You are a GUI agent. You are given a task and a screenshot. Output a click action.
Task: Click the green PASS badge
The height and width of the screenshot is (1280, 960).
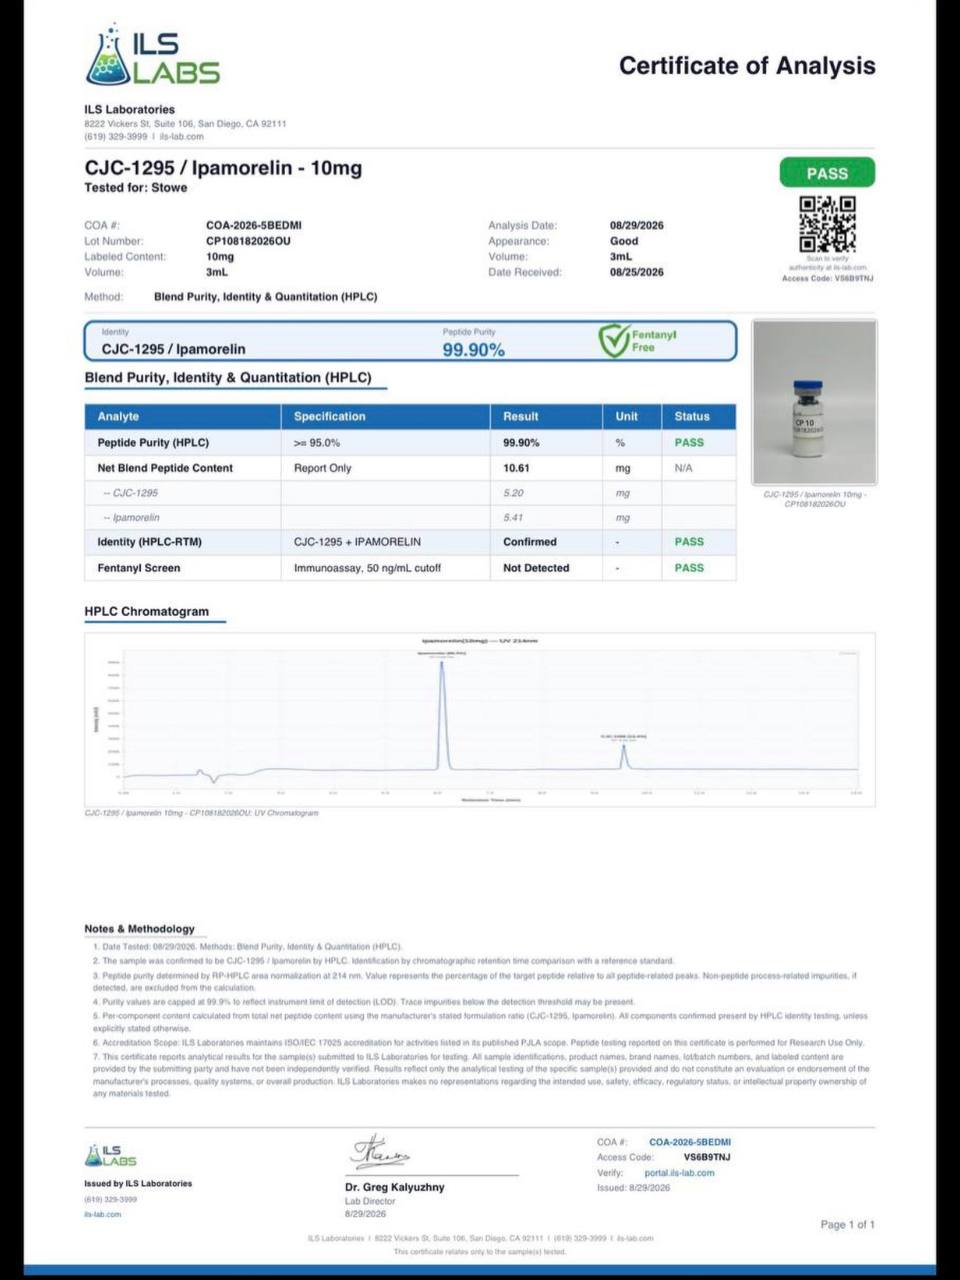[x=827, y=173]
